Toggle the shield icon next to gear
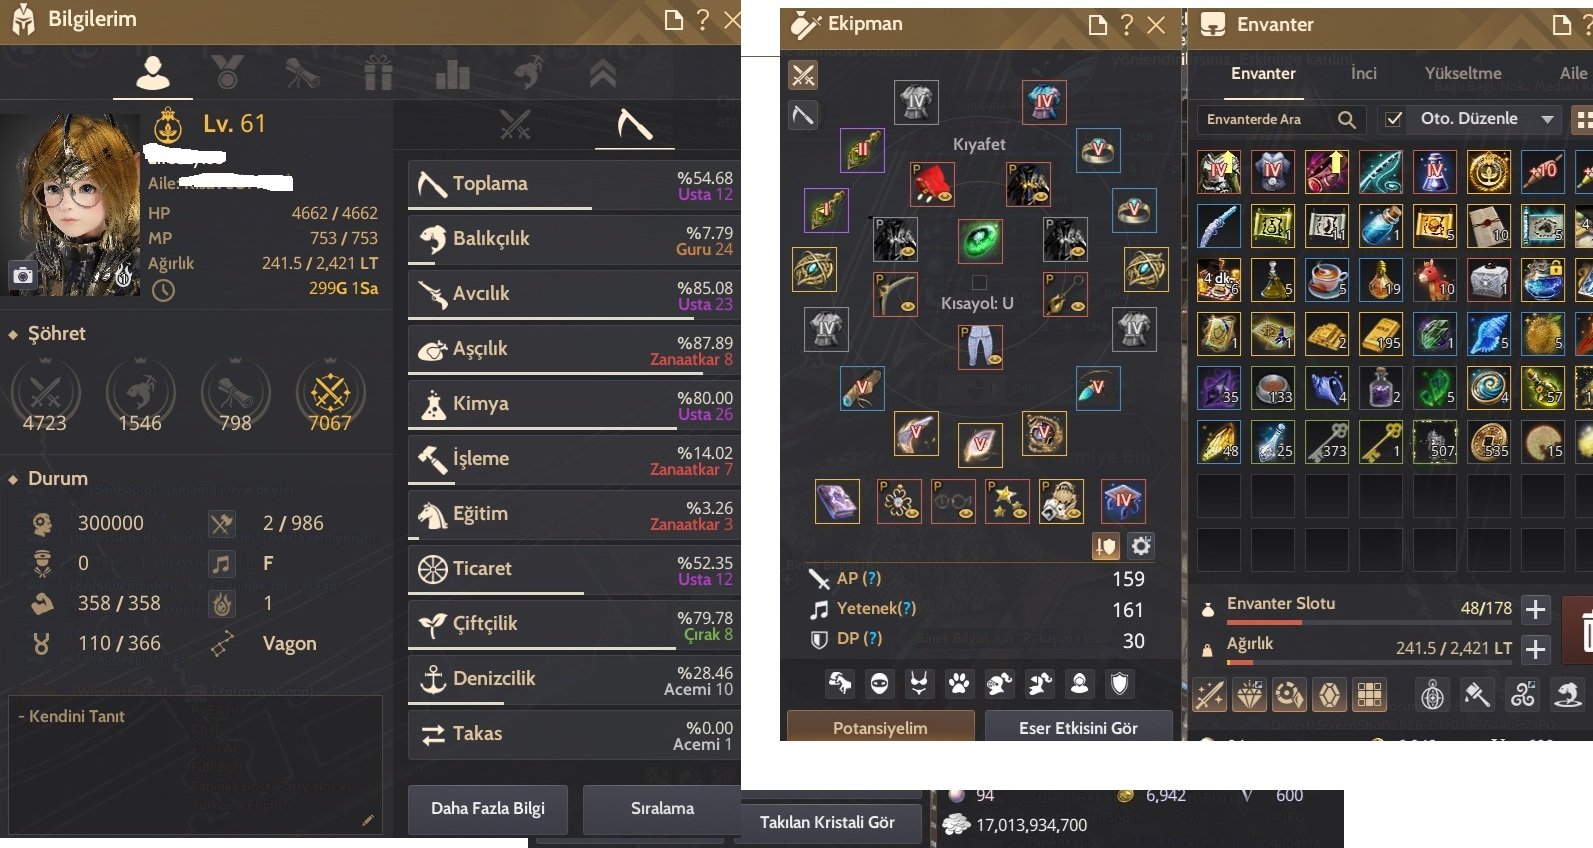Viewport: 1593px width, 848px height. coord(1105,546)
